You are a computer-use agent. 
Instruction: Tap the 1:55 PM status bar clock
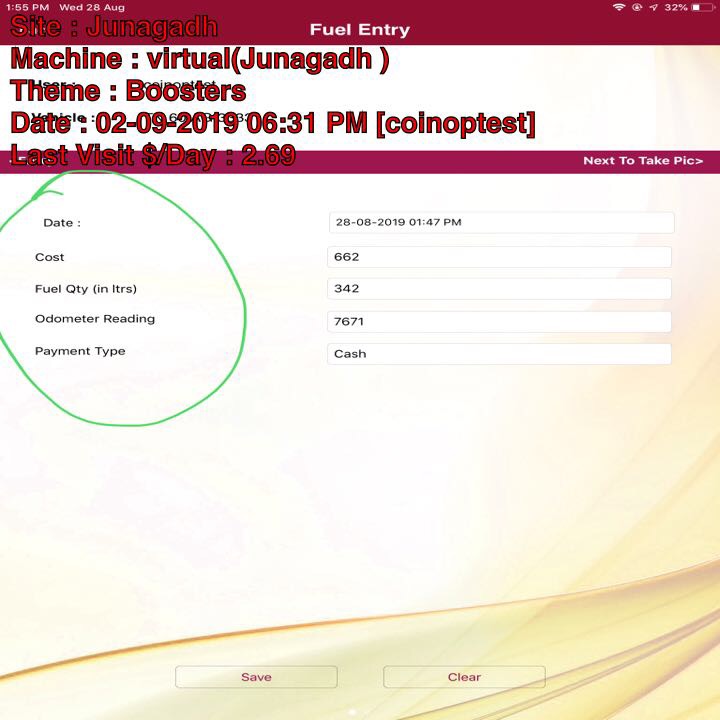coord(27,8)
